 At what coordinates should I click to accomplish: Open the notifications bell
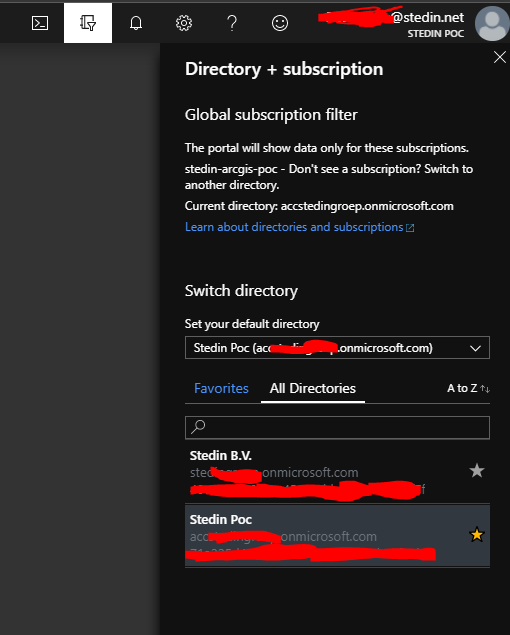click(136, 23)
